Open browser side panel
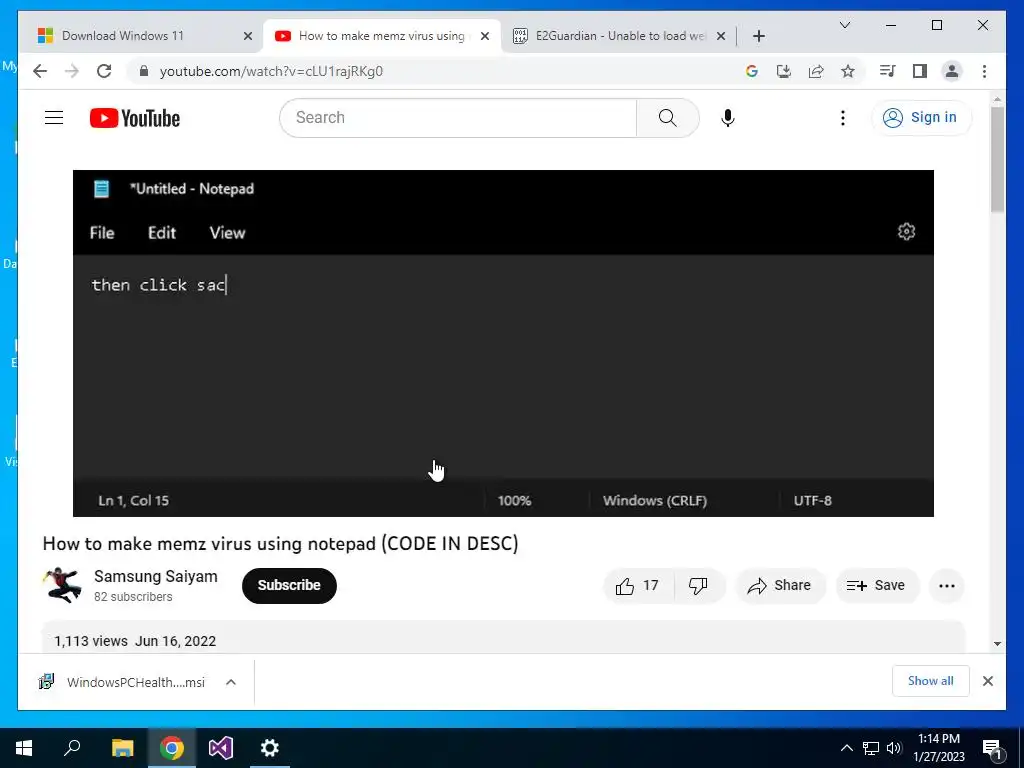The height and width of the screenshot is (768, 1024). [x=920, y=71]
